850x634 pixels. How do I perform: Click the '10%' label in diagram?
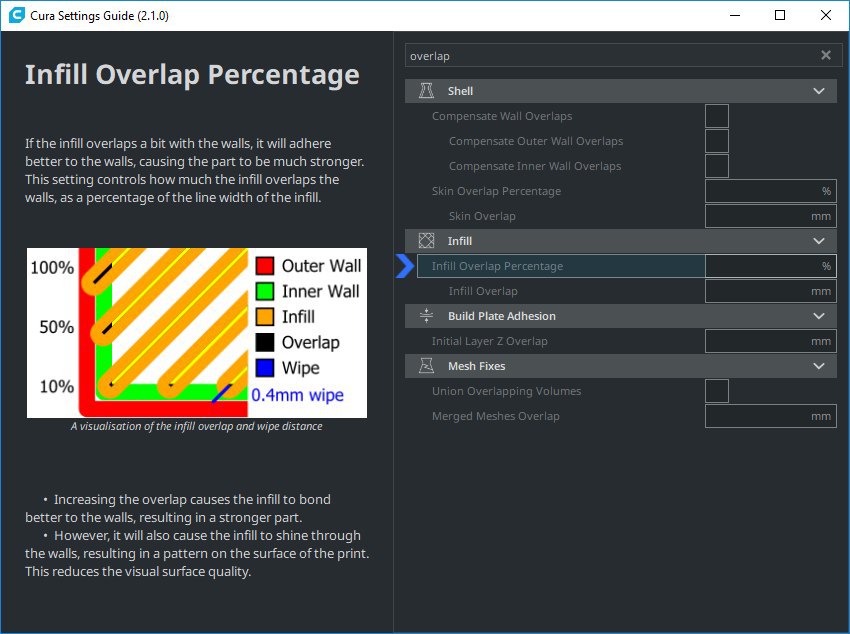click(x=56, y=386)
